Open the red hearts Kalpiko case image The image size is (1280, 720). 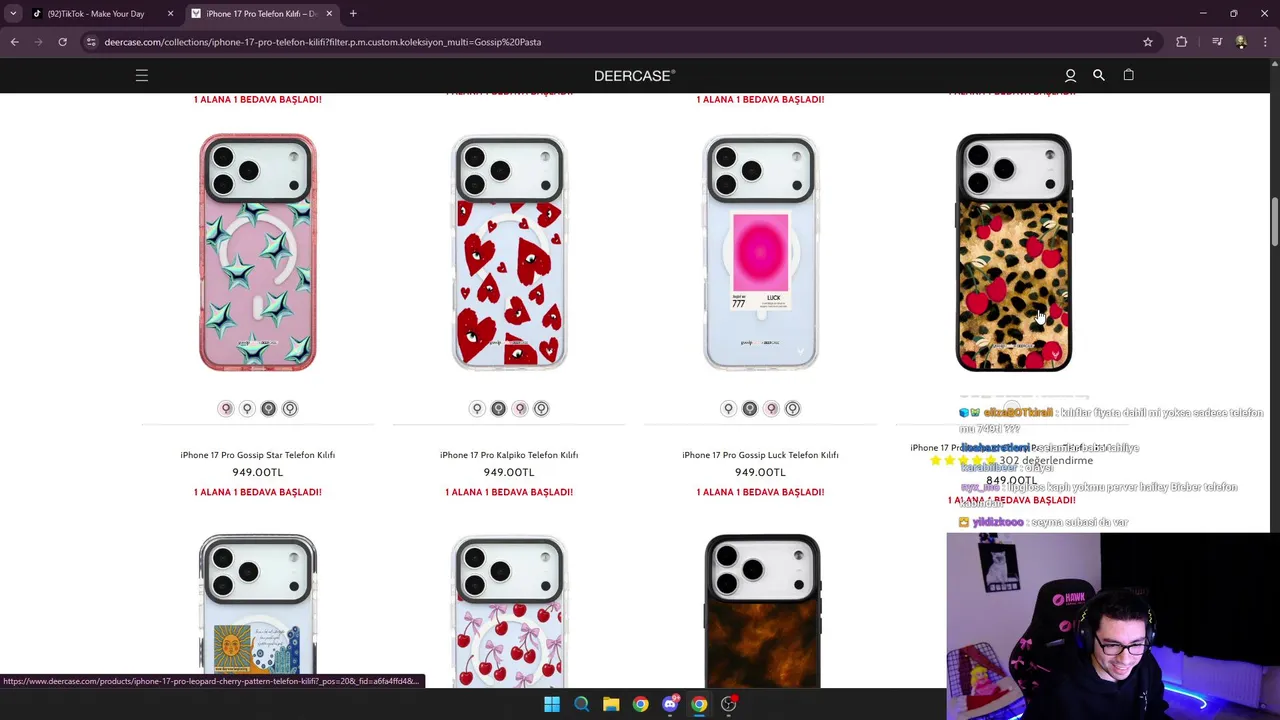point(509,252)
